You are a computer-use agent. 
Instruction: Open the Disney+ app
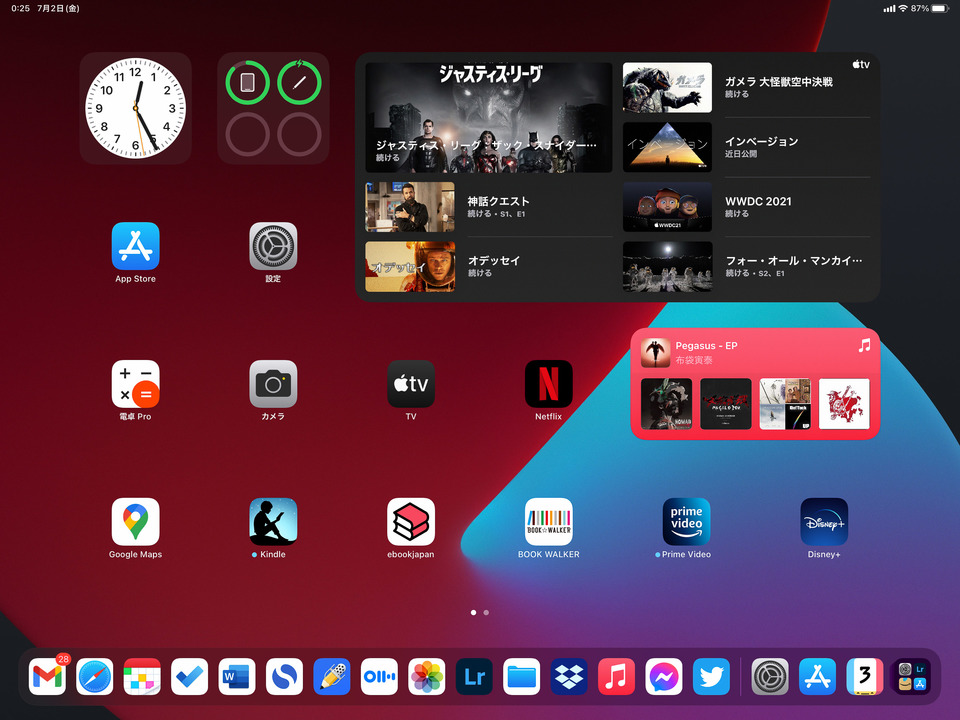click(x=823, y=518)
